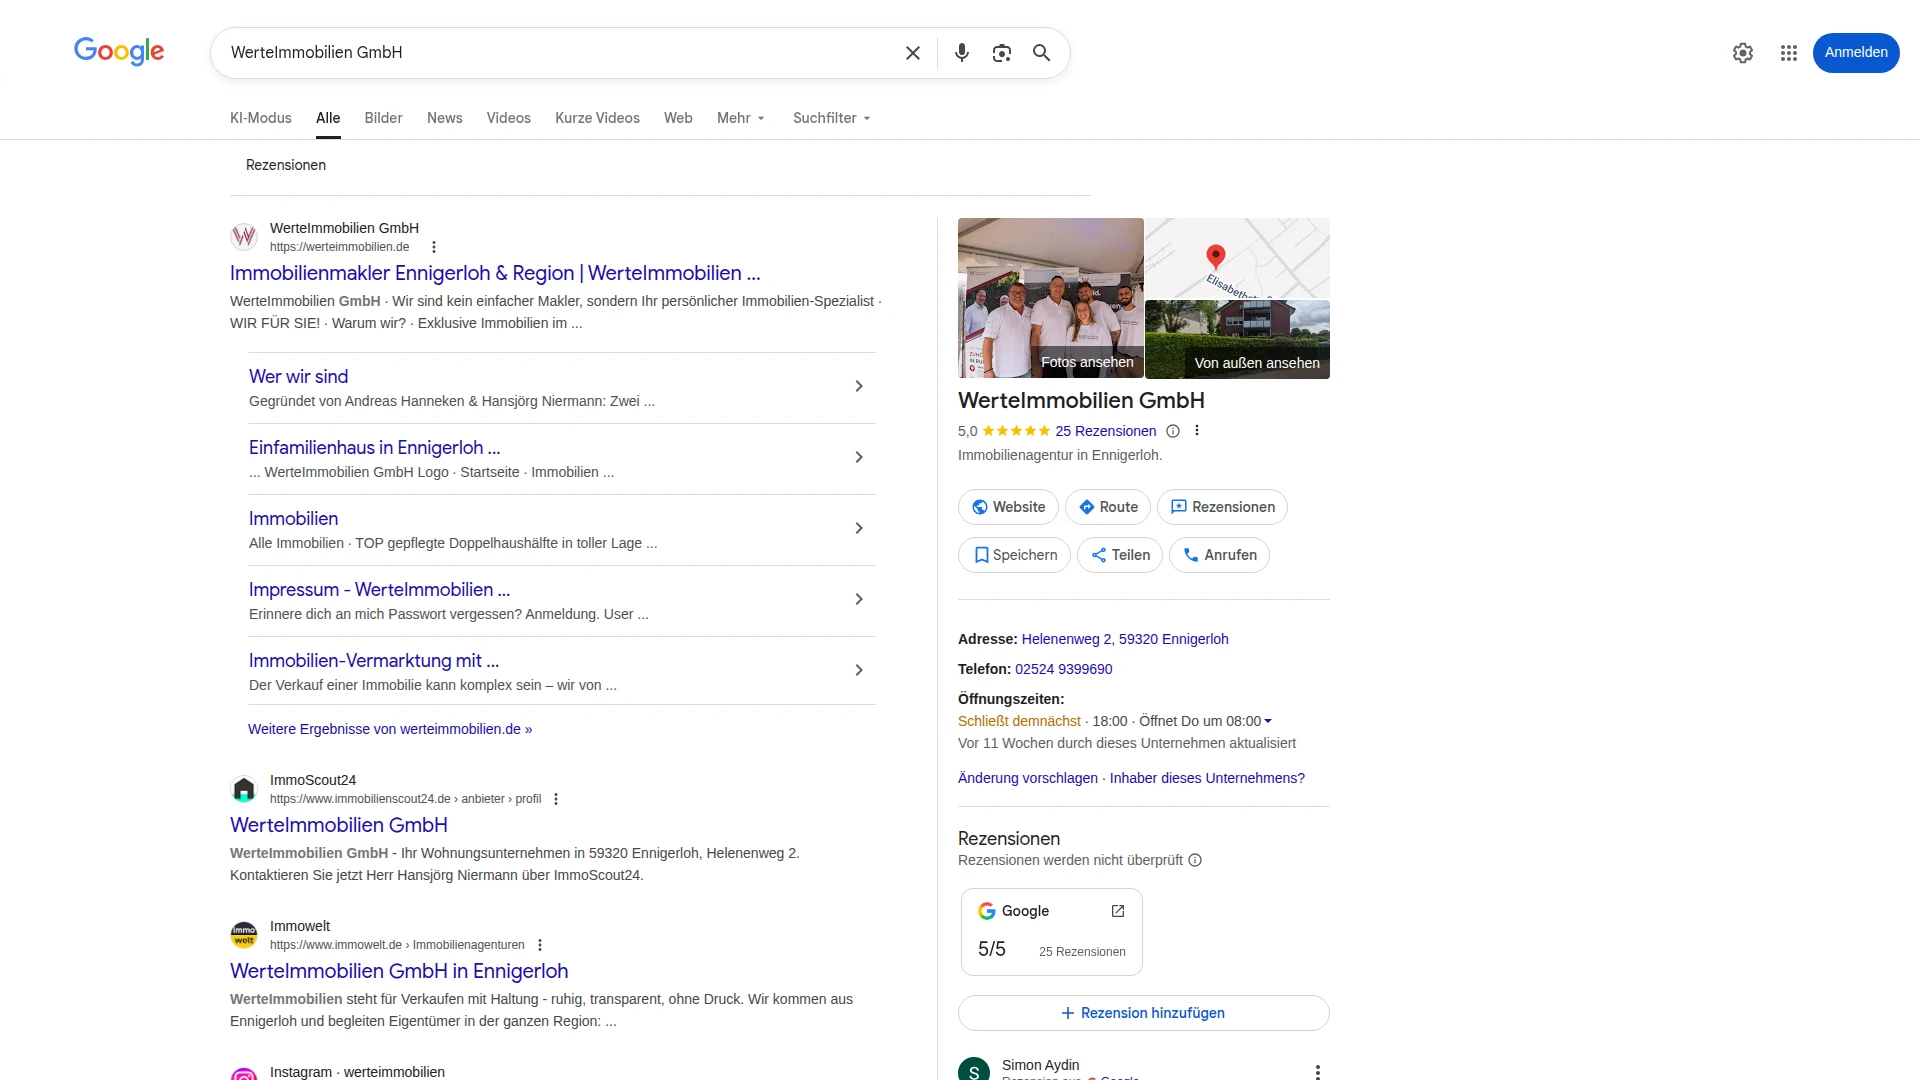Open Weitere Ergebnisse von werteimmobilien.de
This screenshot has height=1080, width=1920.
pyautogui.click(x=390, y=729)
